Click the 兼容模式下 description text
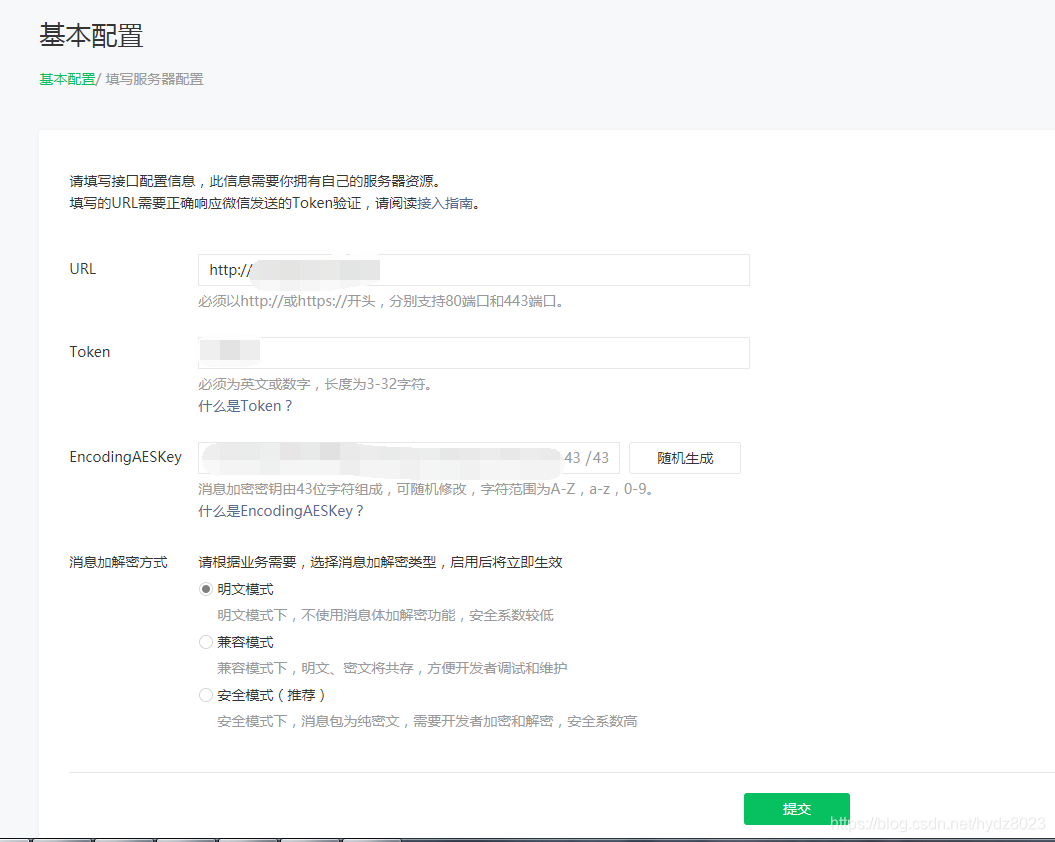The image size is (1055, 842). [x=392, y=668]
